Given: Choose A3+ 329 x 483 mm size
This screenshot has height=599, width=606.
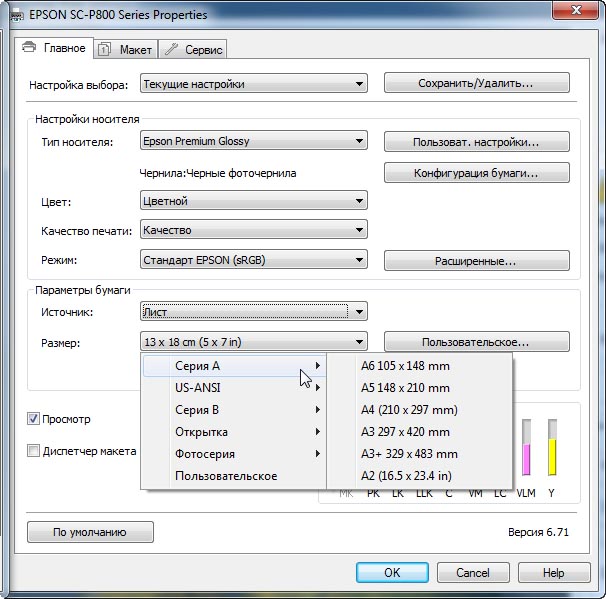Looking at the screenshot, I should 420,454.
